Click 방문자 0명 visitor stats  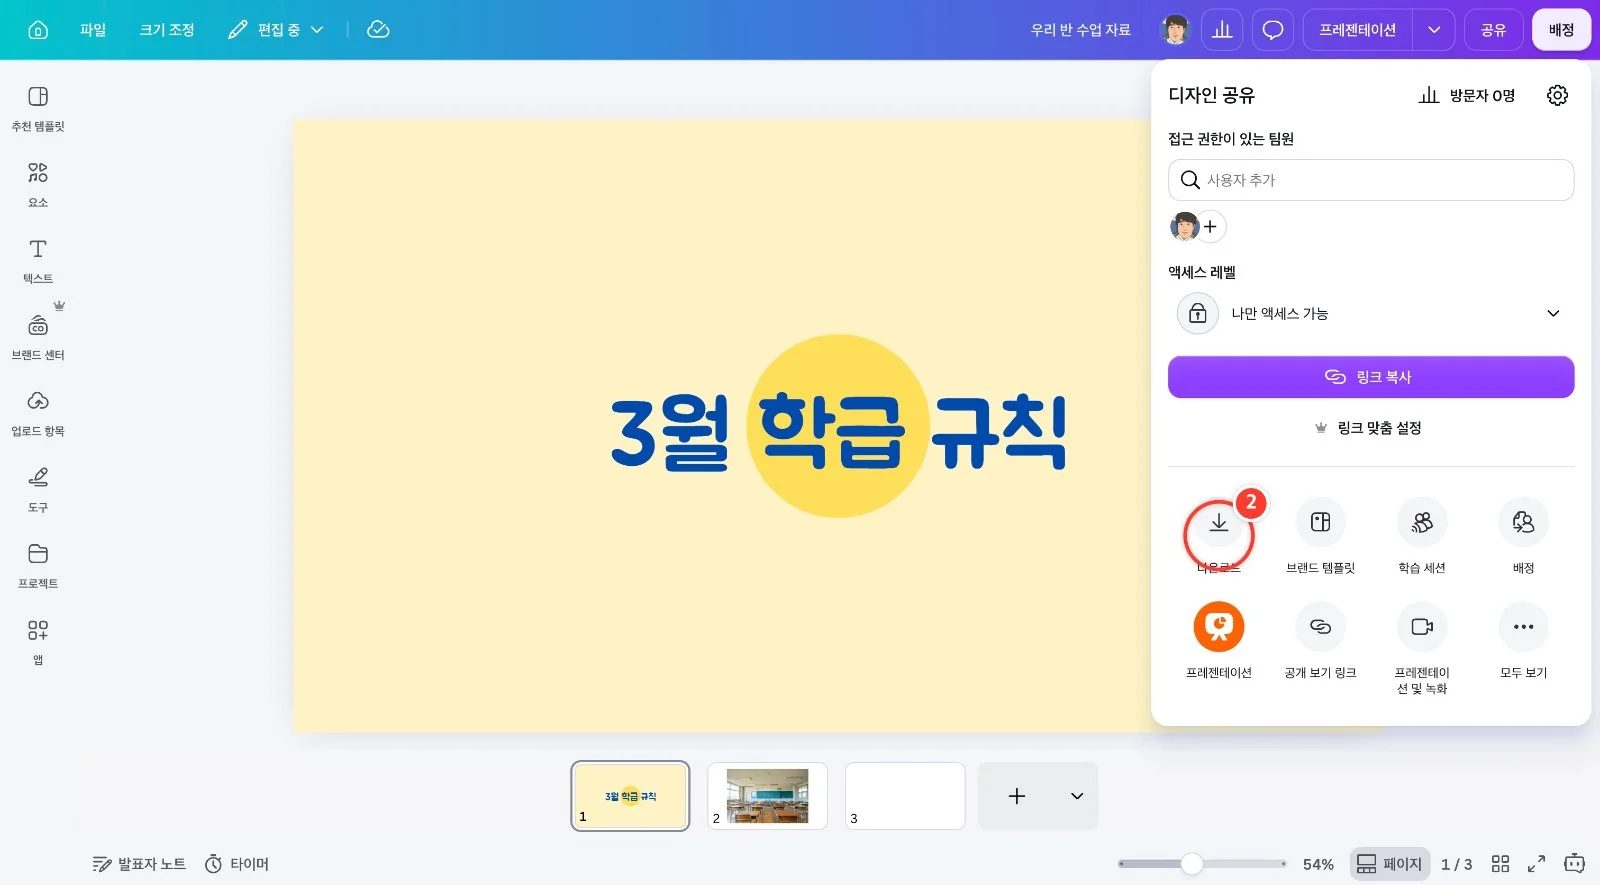pos(1467,96)
